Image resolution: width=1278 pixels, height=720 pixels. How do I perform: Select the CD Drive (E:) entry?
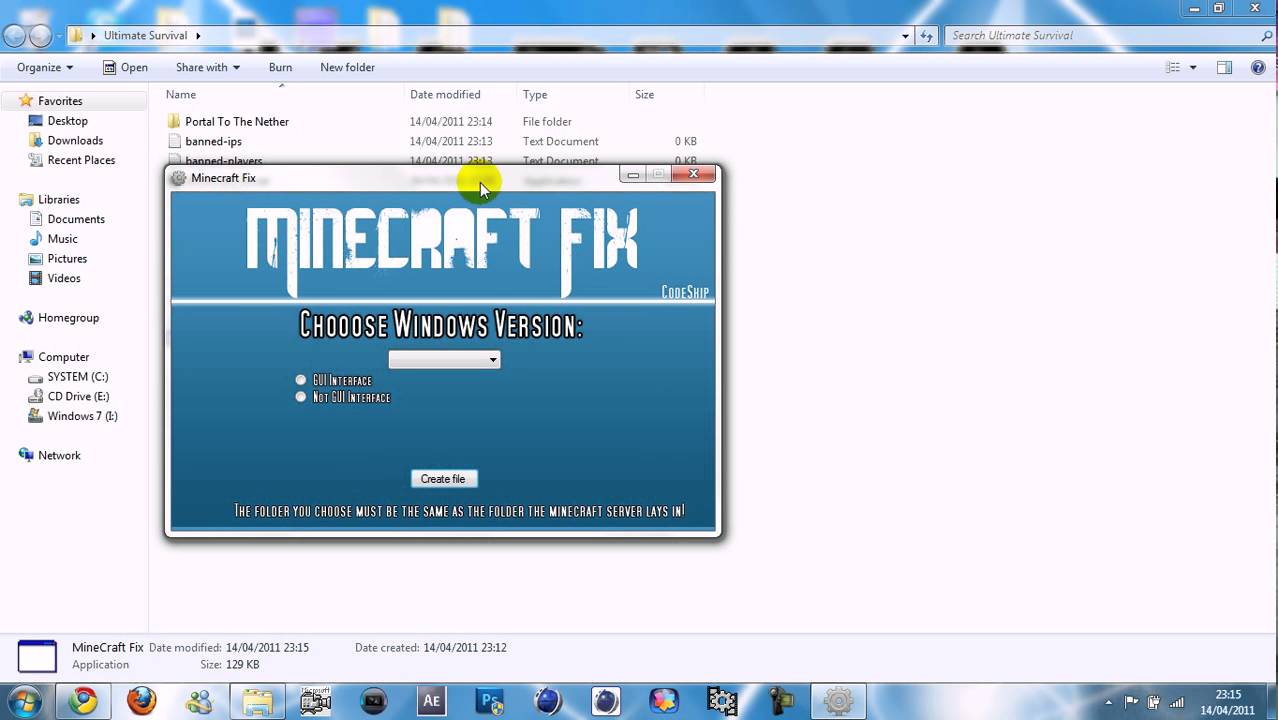[x=78, y=397]
